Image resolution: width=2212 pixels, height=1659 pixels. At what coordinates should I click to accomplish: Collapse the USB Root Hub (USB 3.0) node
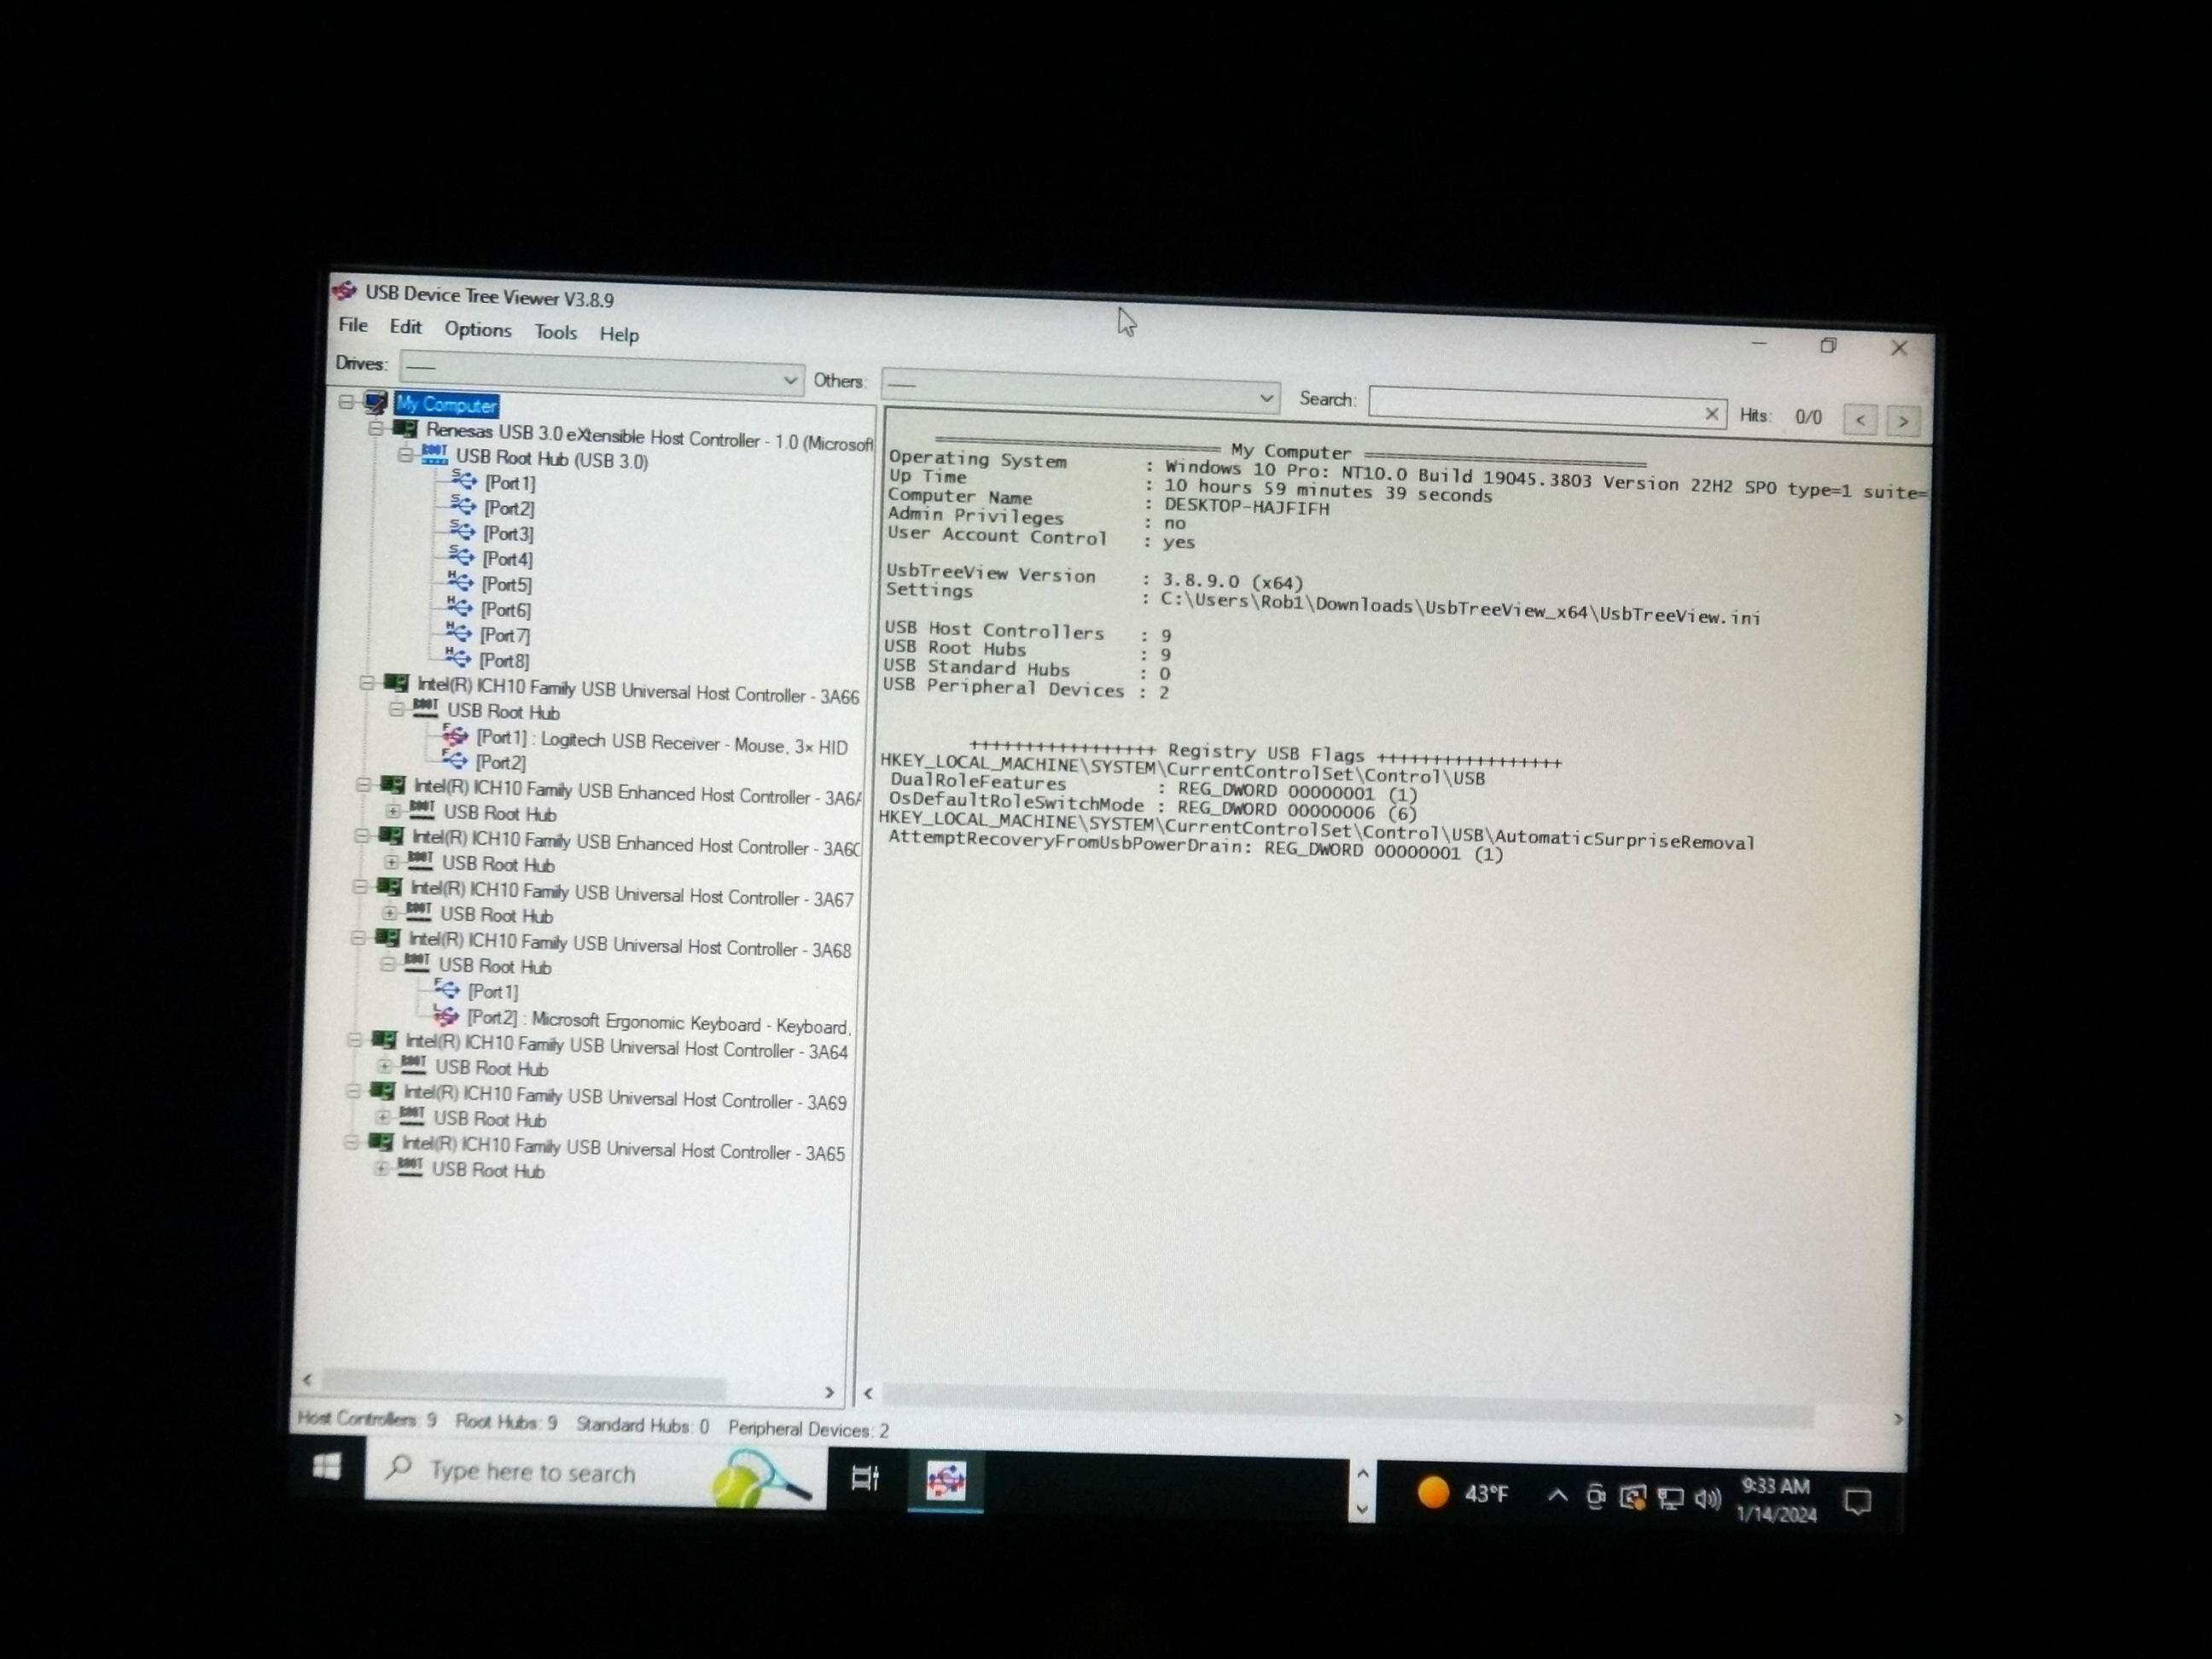click(x=405, y=454)
